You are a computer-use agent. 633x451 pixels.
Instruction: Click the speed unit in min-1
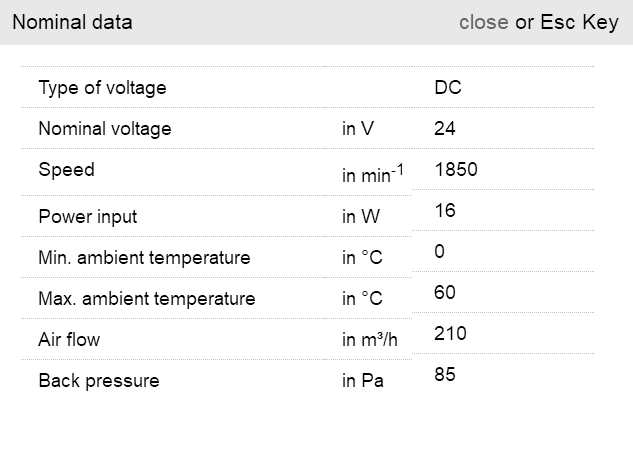point(372,175)
